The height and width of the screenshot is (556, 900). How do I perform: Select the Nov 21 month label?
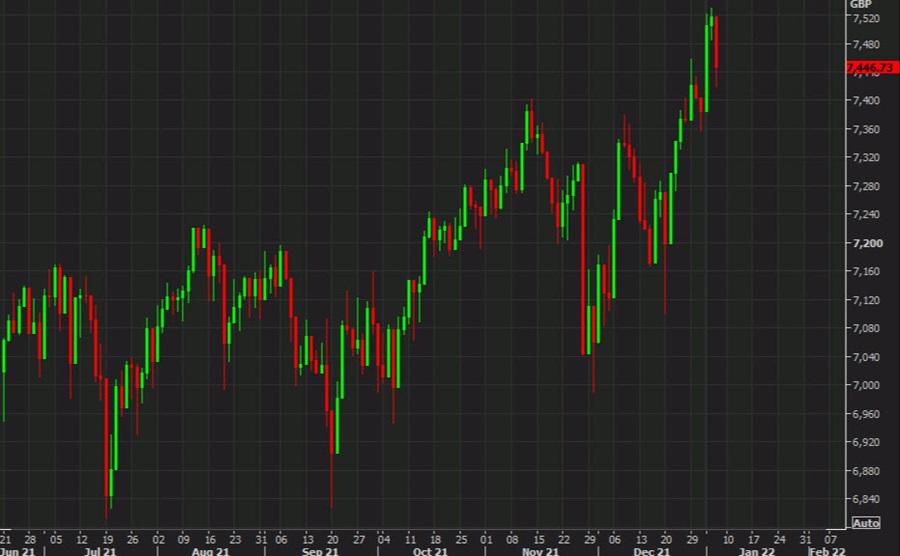[x=540, y=551]
